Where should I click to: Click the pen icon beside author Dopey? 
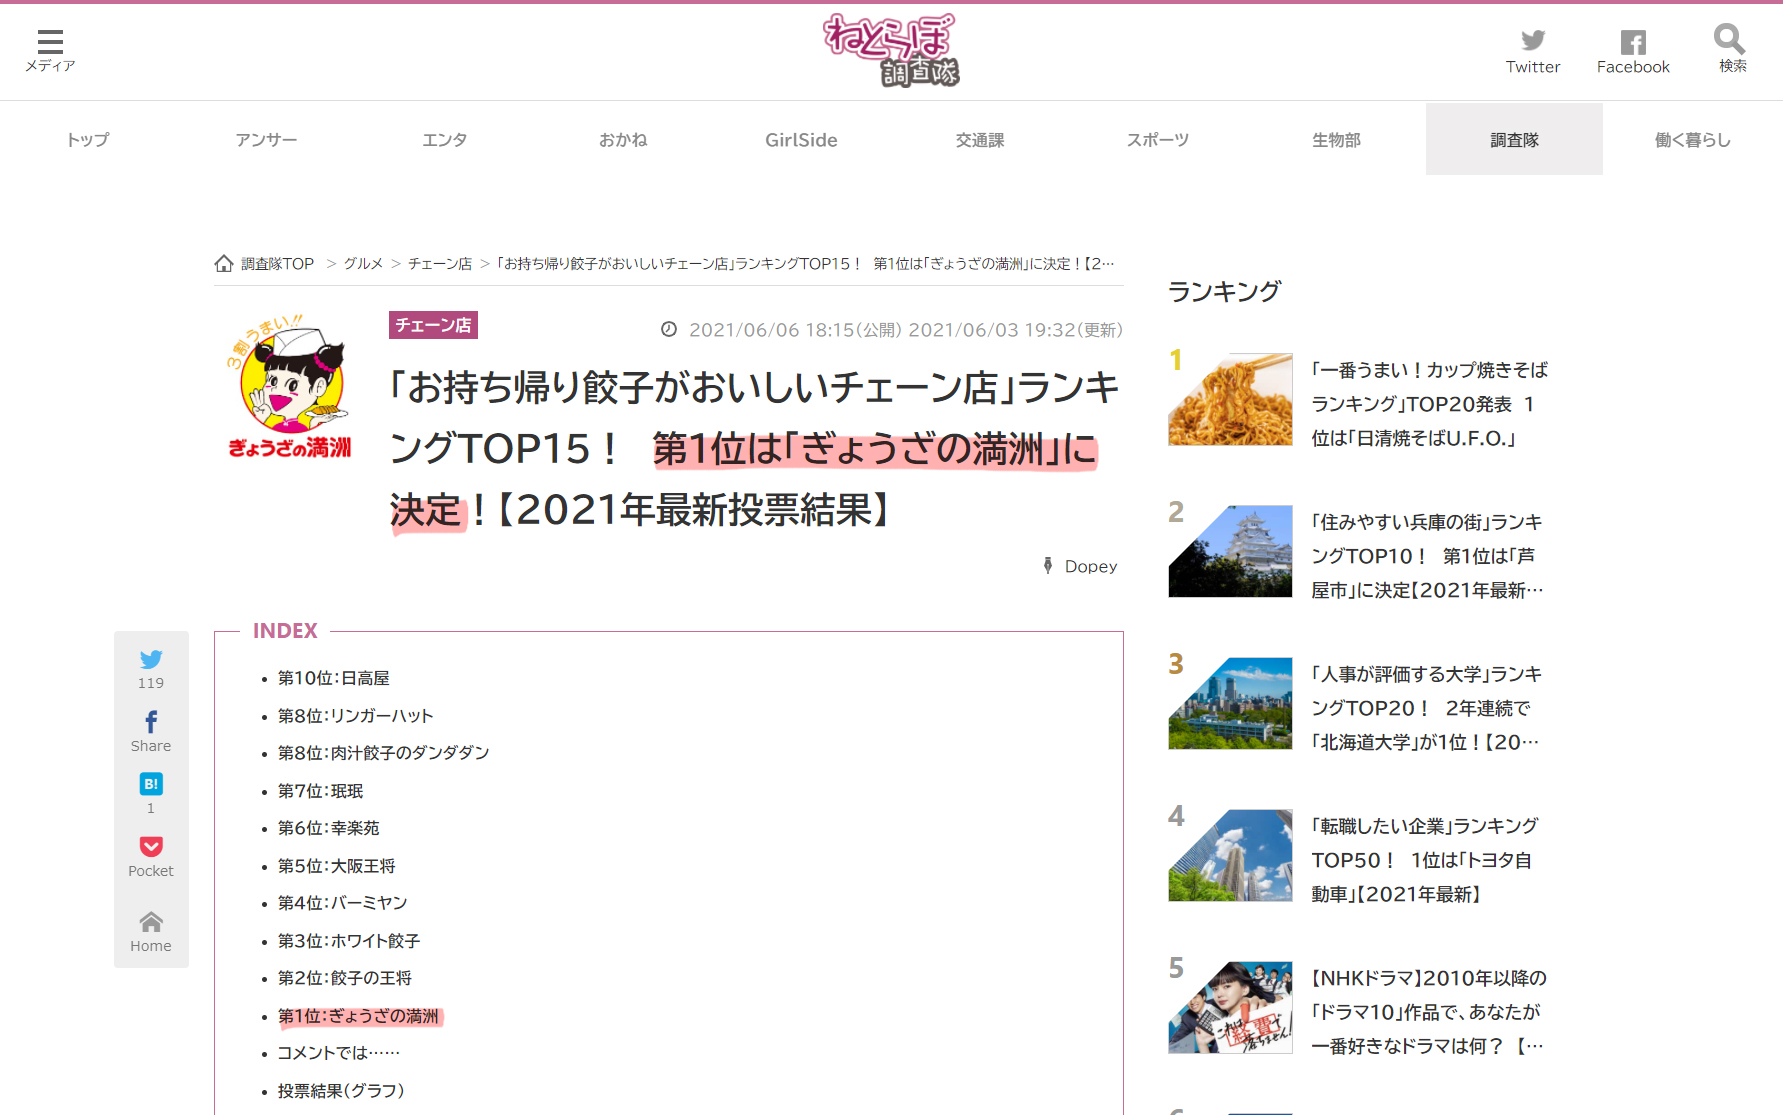click(x=1048, y=566)
